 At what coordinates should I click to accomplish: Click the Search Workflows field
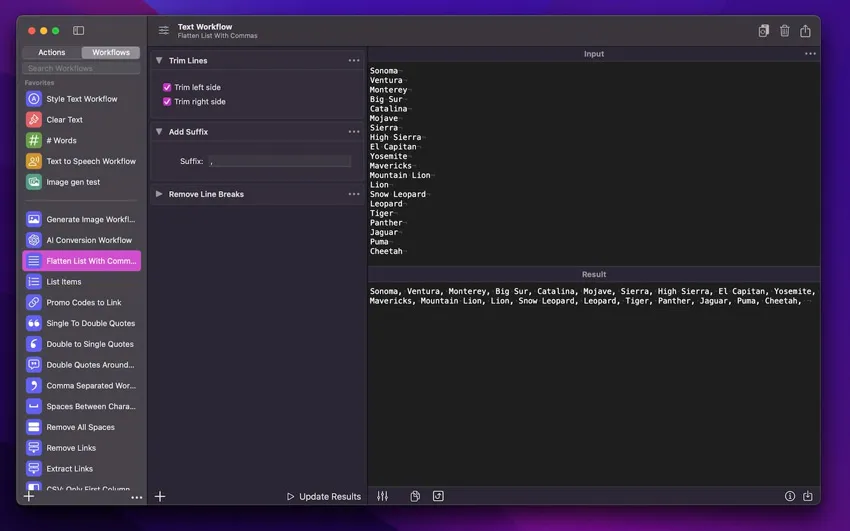[x=82, y=68]
